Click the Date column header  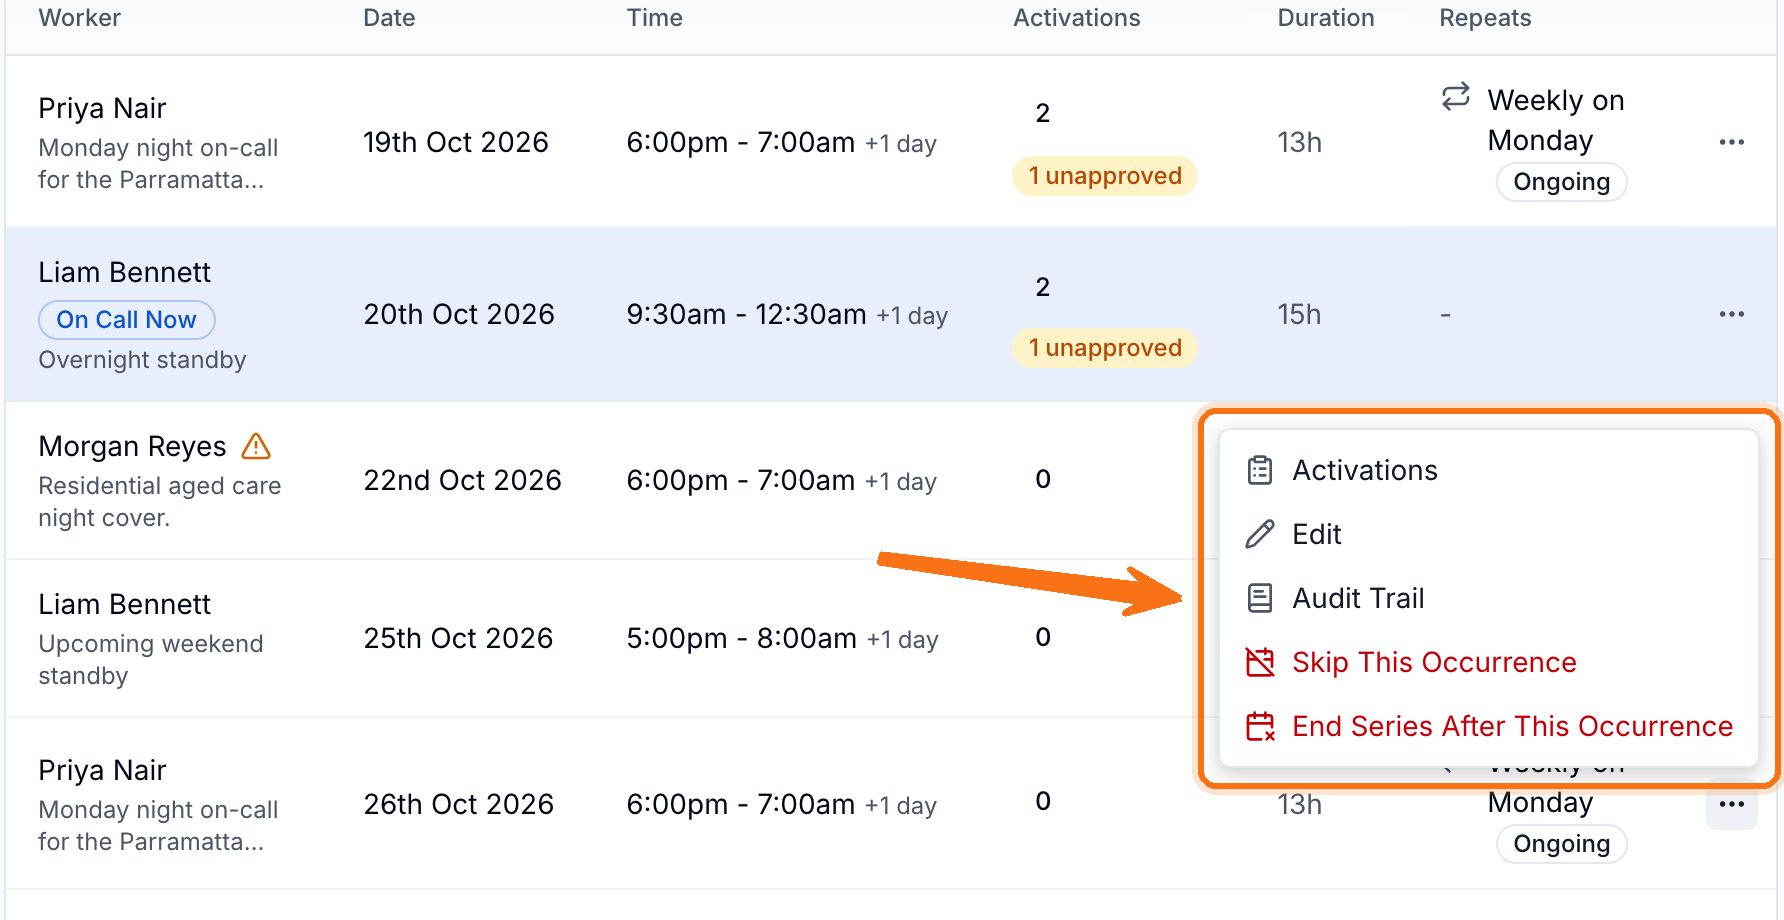(x=389, y=18)
